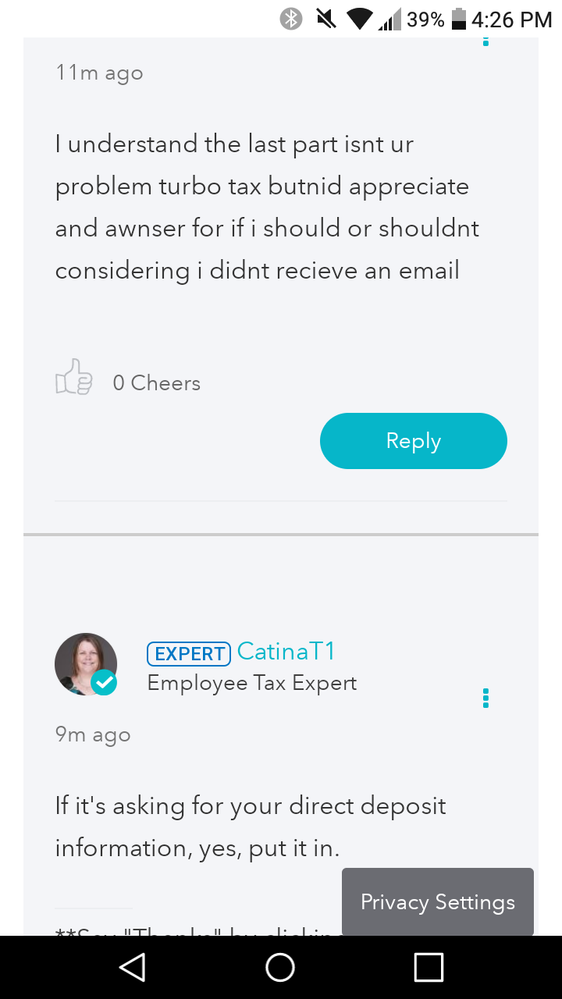Tap the EXPERT badge label
Screen dimensions: 562x999
(x=189, y=654)
